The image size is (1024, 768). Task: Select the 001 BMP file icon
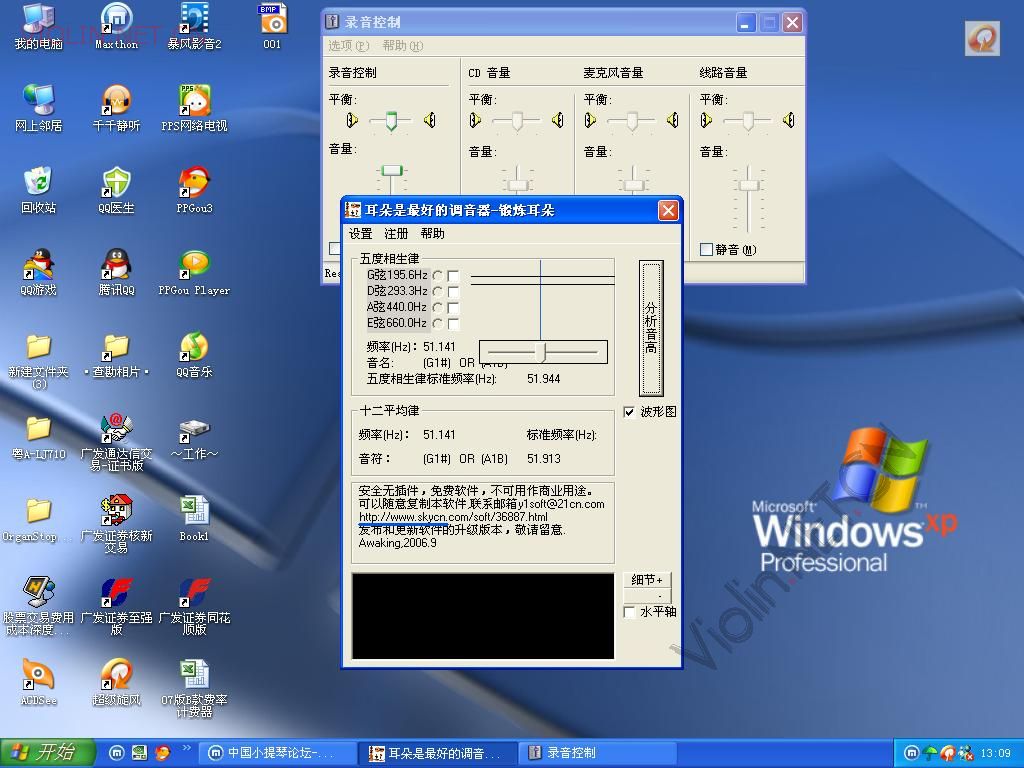pyautogui.click(x=272, y=26)
